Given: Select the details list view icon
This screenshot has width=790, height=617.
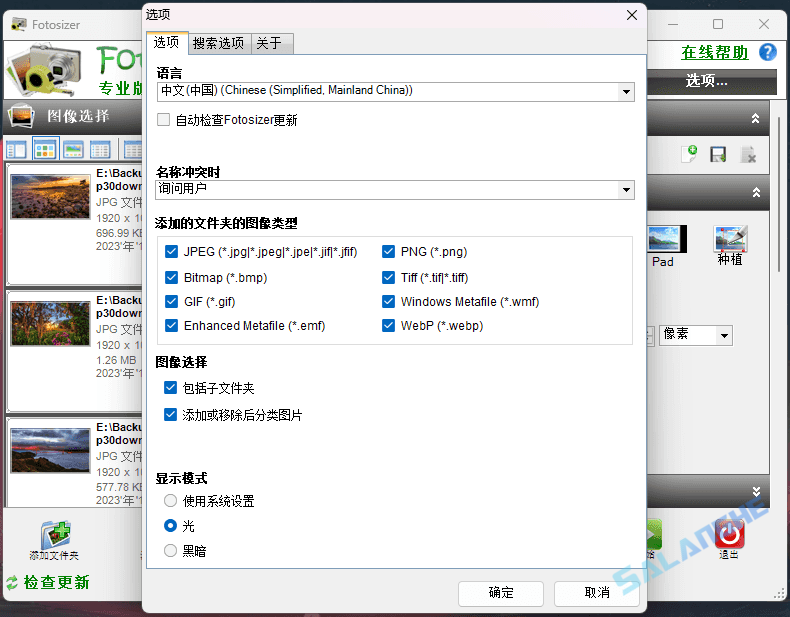Looking at the screenshot, I should (100, 150).
